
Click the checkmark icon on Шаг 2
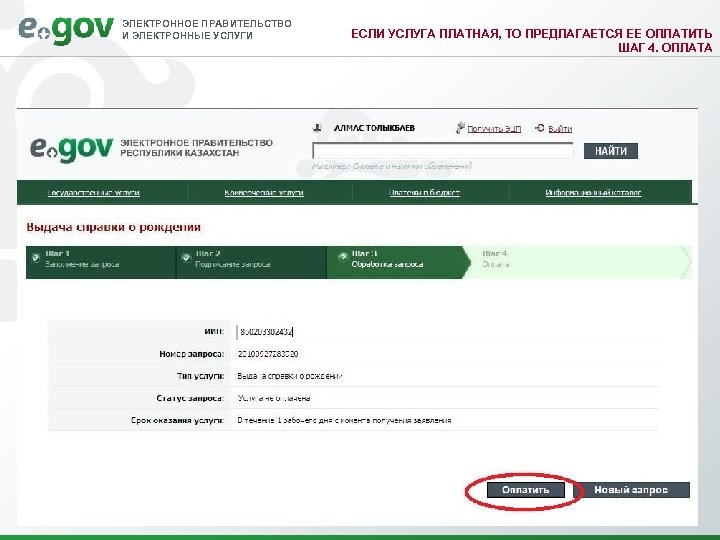[x=186, y=258]
